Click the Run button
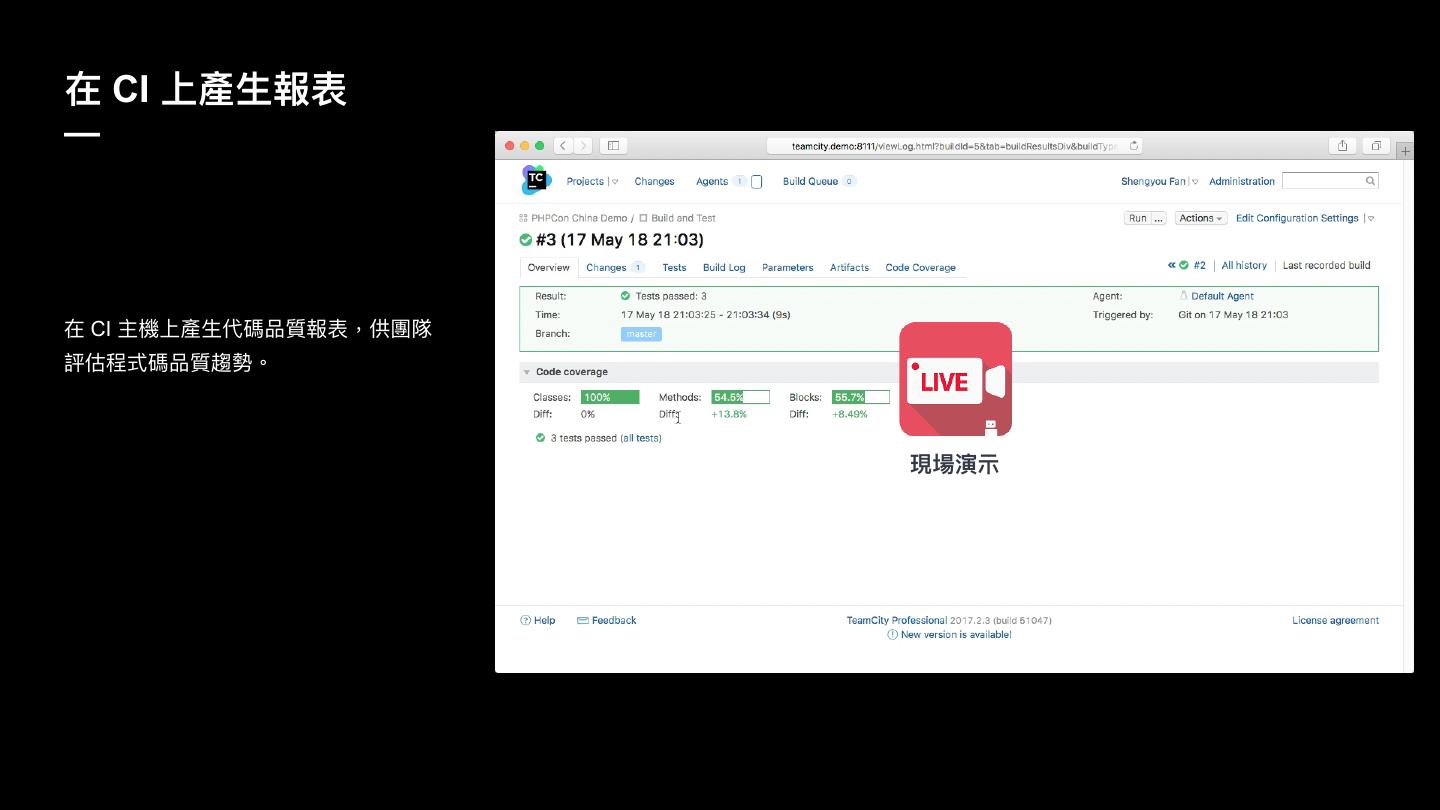 pyautogui.click(x=1138, y=218)
